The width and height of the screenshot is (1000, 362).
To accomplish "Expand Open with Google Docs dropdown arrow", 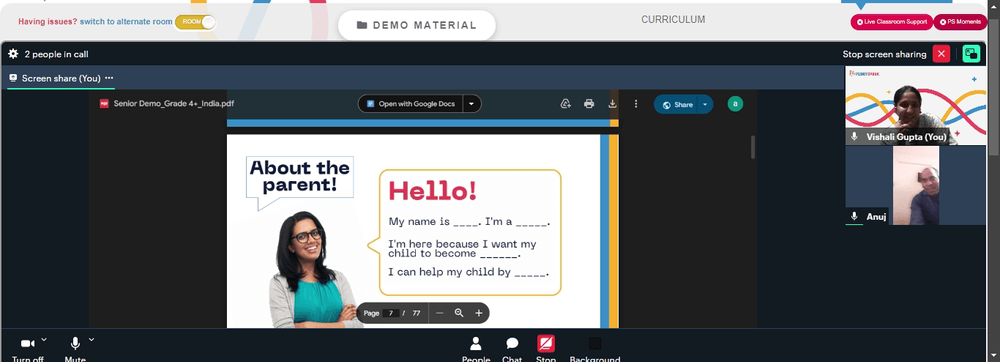I will coord(471,104).
